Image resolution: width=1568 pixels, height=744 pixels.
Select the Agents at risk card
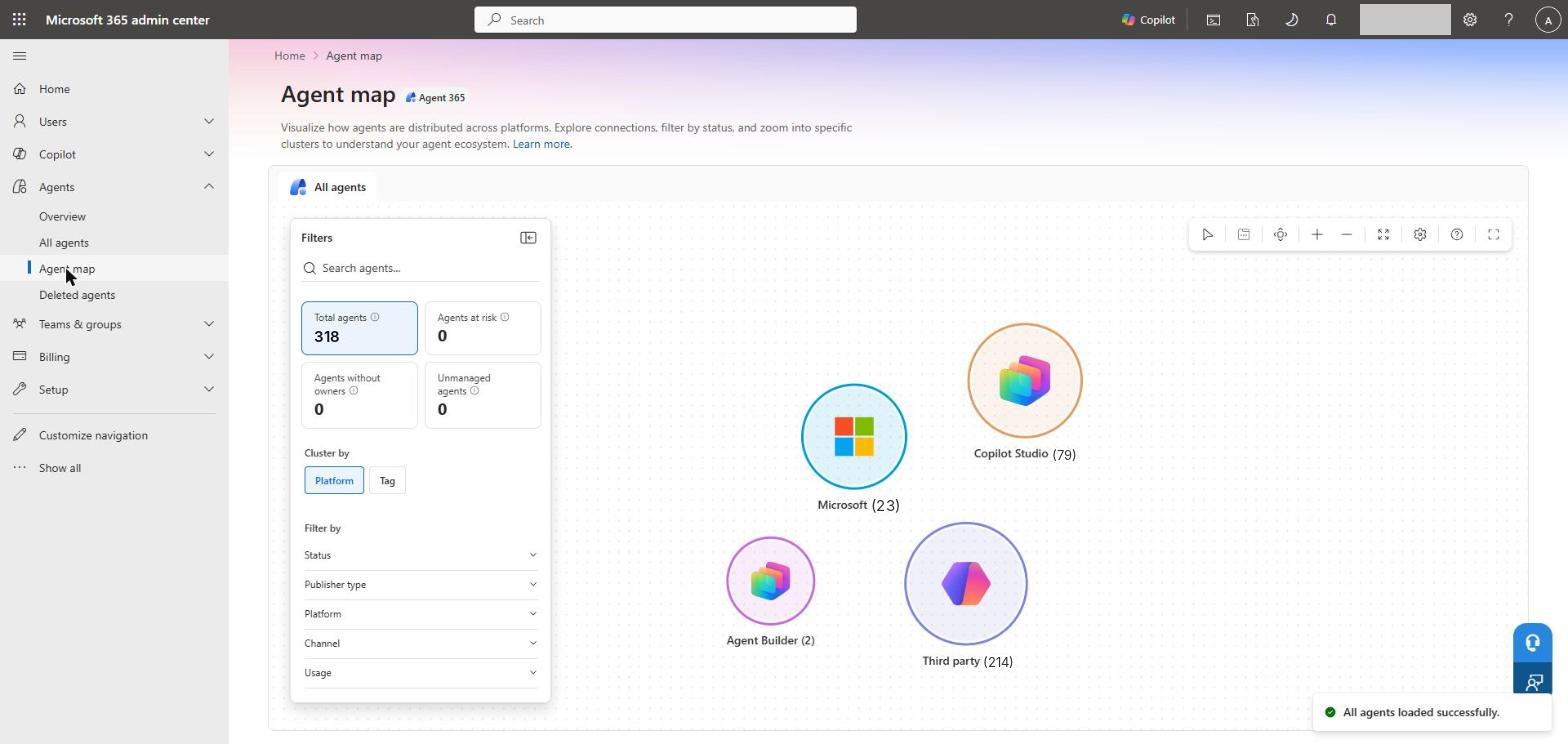point(483,328)
